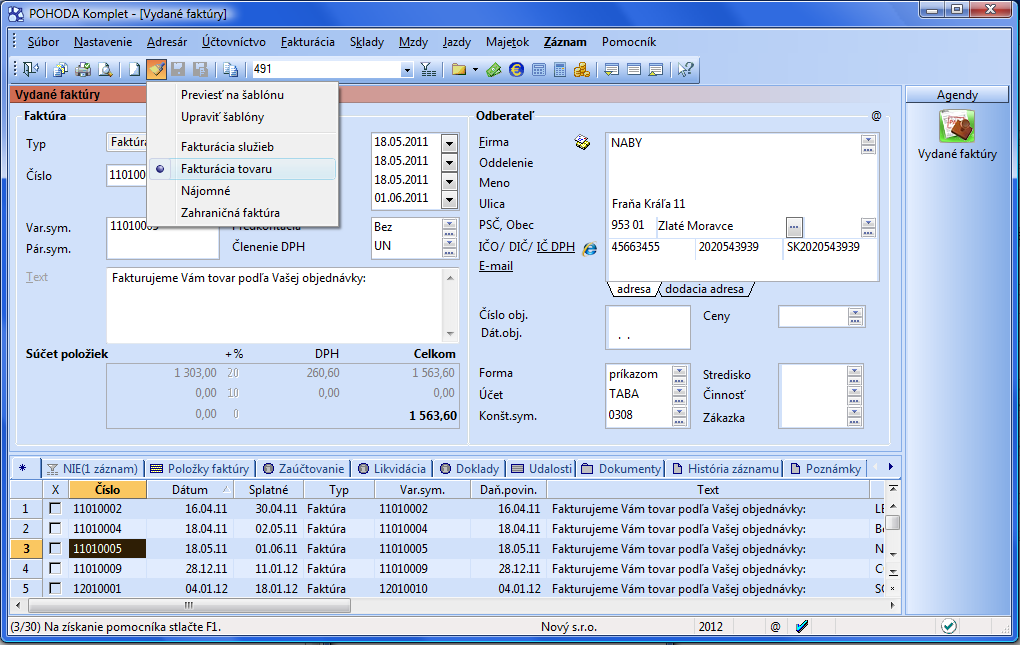Check the X box for invoice 11010004
1020x645 pixels.
pos(55,529)
